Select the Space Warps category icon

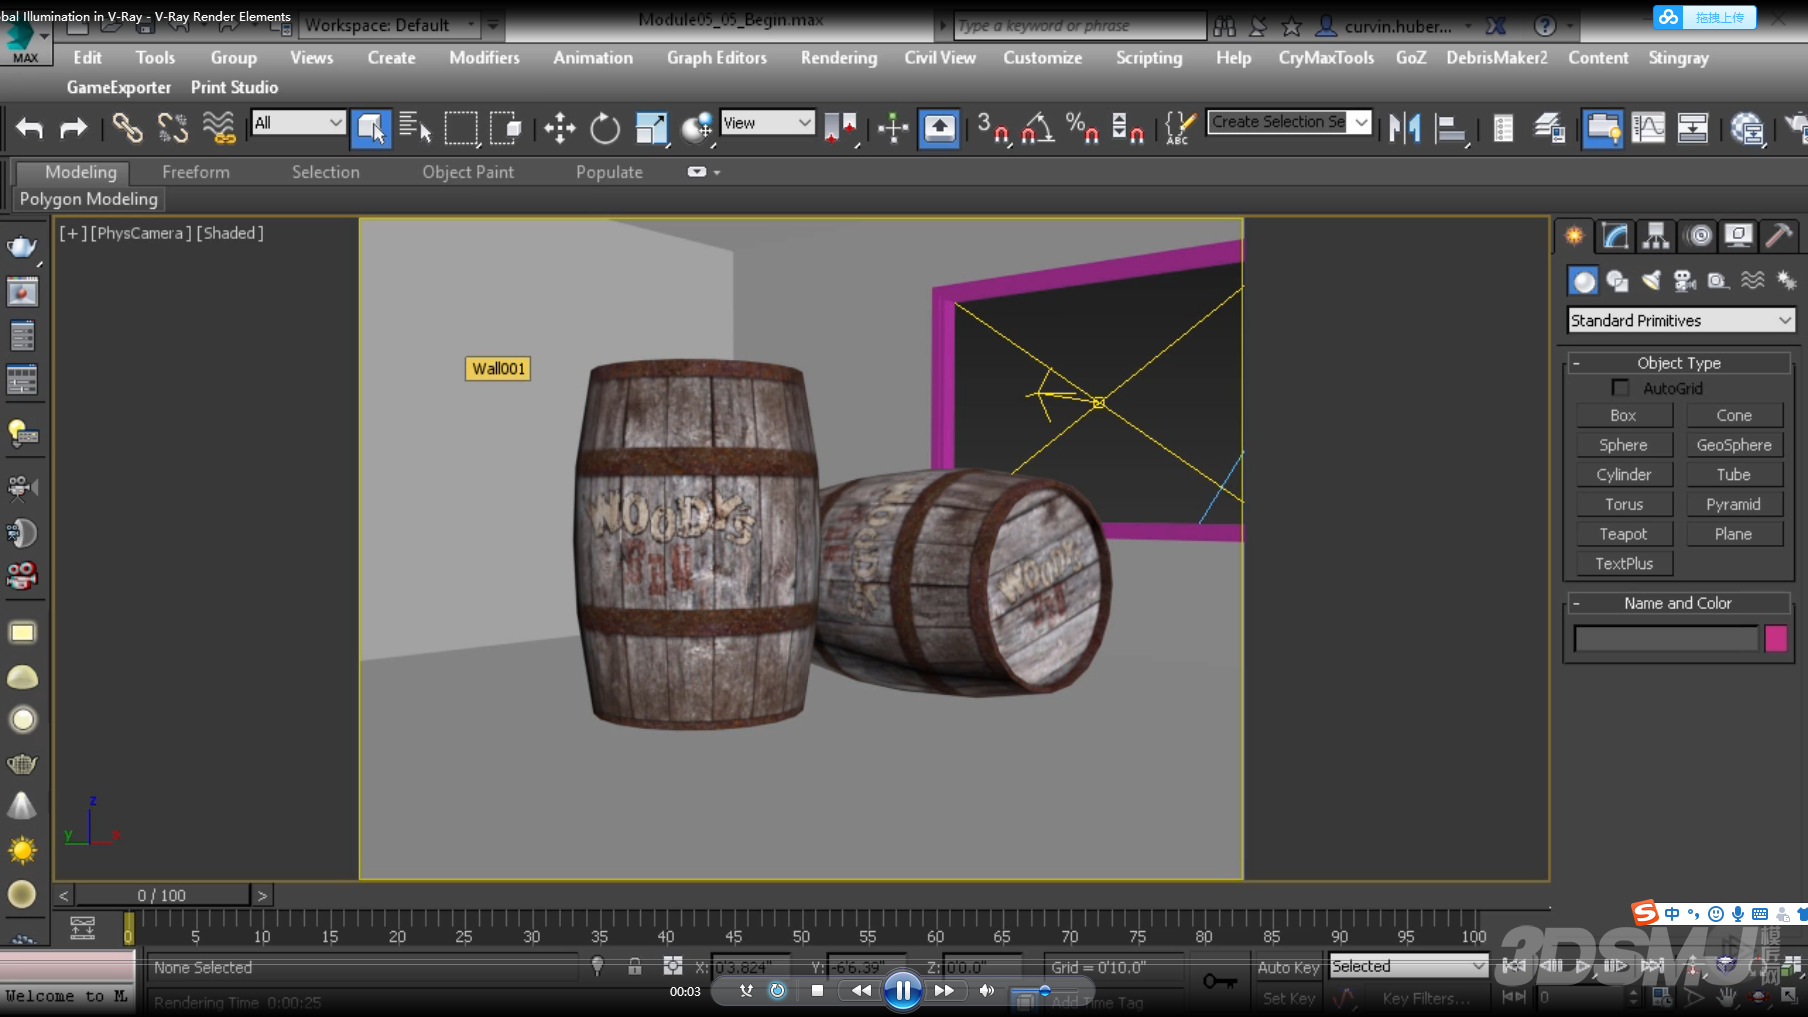(x=1753, y=281)
